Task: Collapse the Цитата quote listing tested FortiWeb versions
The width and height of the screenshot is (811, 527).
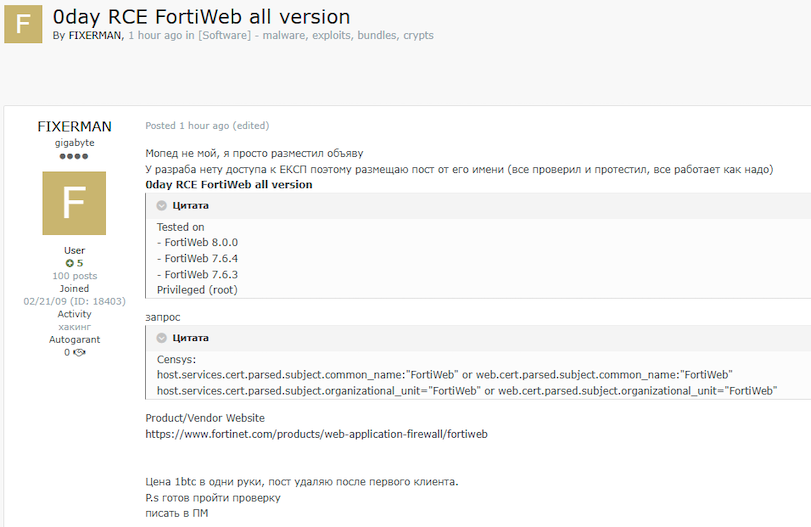Action: (161, 205)
